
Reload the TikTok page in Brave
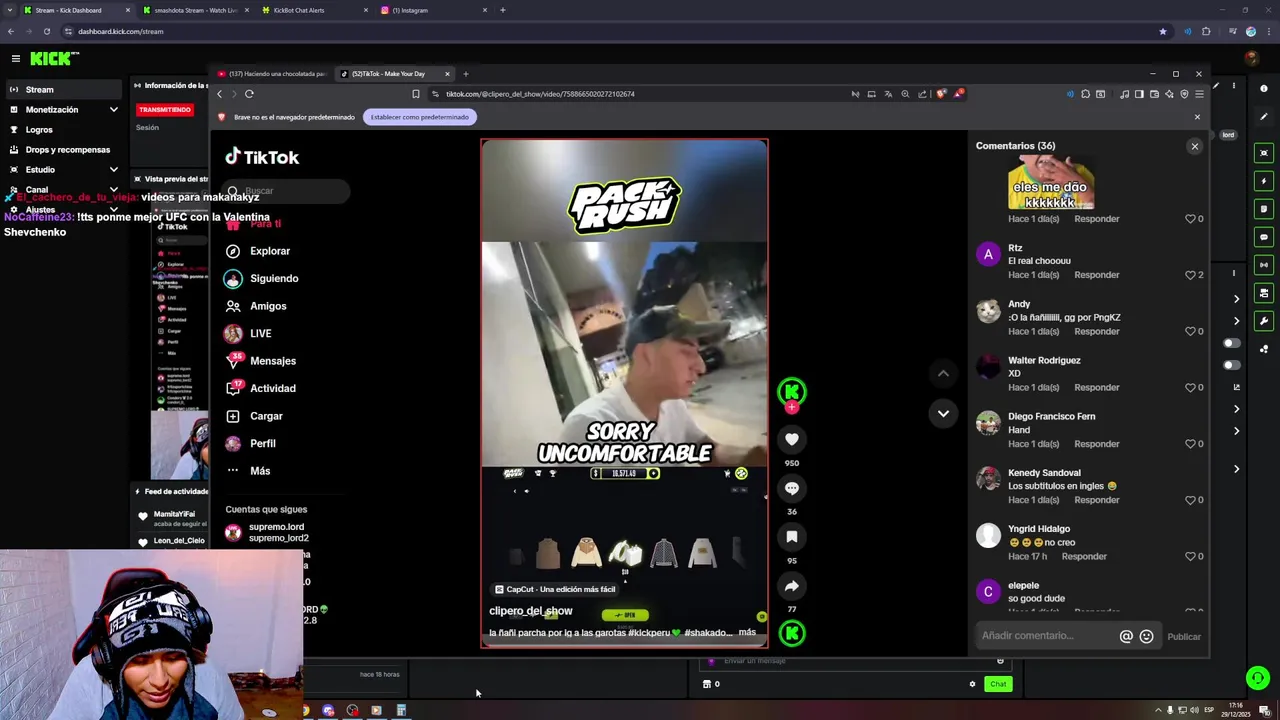[x=249, y=94]
